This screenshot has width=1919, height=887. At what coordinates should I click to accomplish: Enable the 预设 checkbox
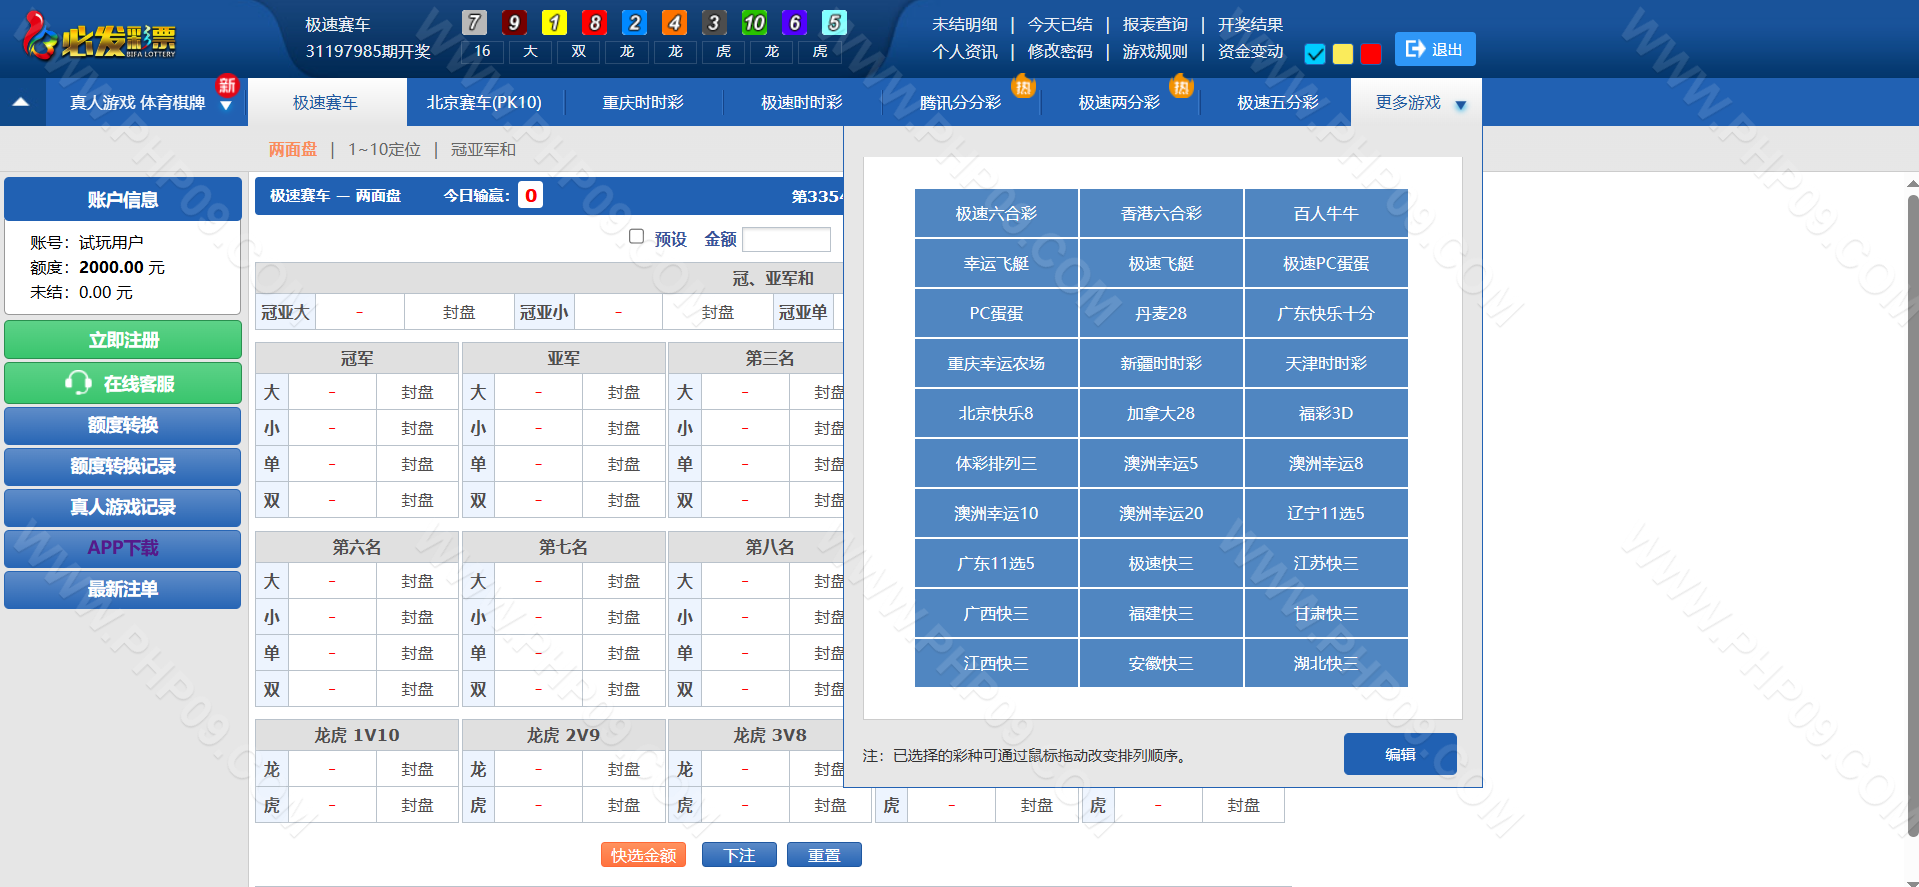coord(636,237)
